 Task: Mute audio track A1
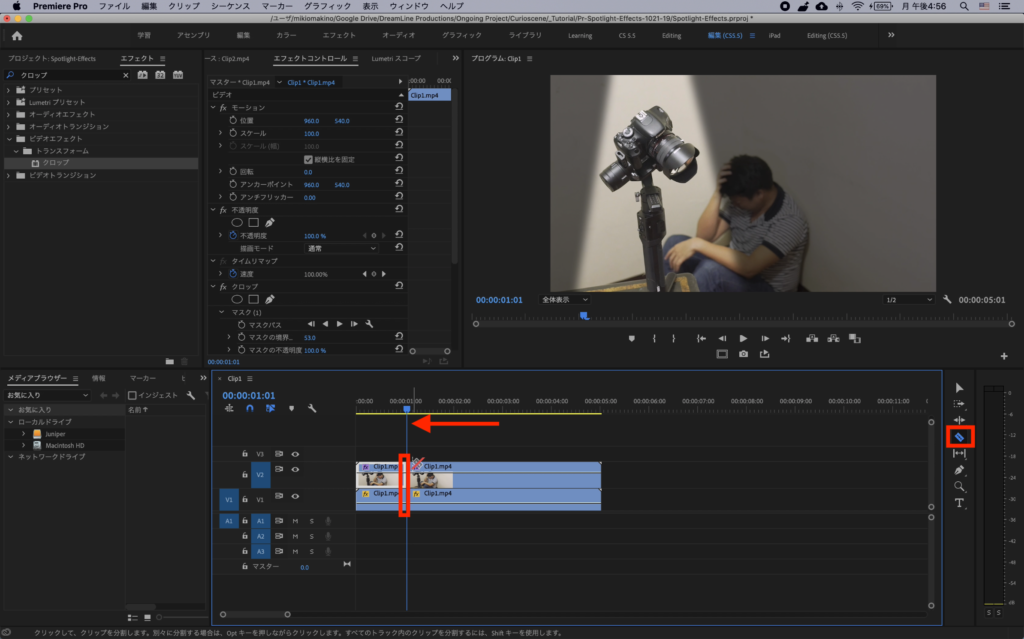pos(295,521)
